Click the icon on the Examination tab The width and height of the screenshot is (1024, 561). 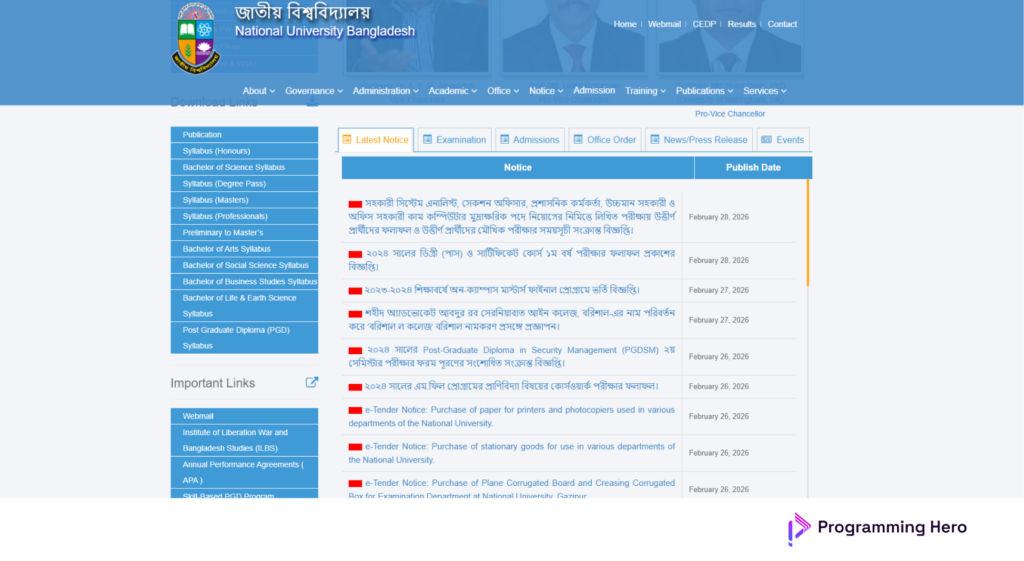[x=427, y=139]
